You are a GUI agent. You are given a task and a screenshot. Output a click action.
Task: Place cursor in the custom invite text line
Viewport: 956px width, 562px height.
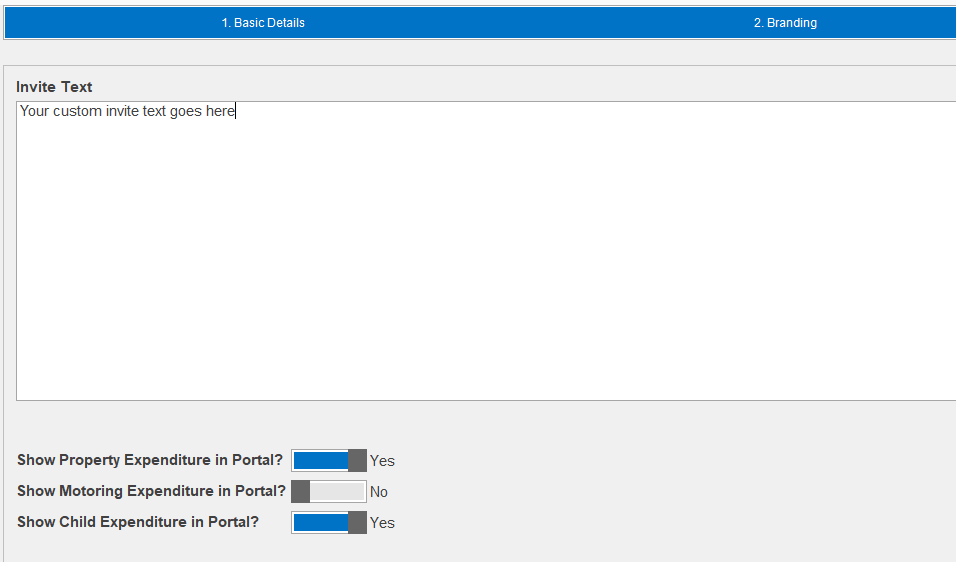pyautogui.click(x=127, y=111)
